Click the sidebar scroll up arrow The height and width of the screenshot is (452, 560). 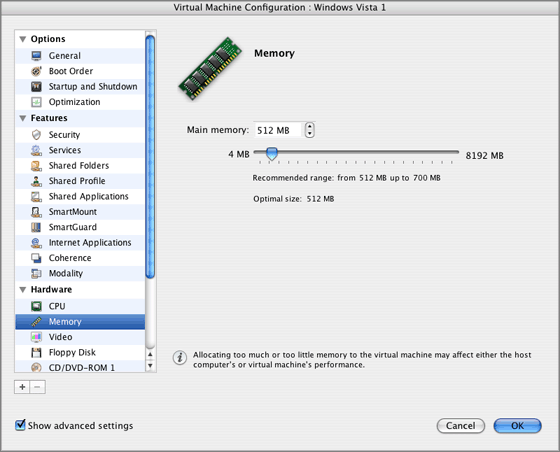[x=150, y=355]
